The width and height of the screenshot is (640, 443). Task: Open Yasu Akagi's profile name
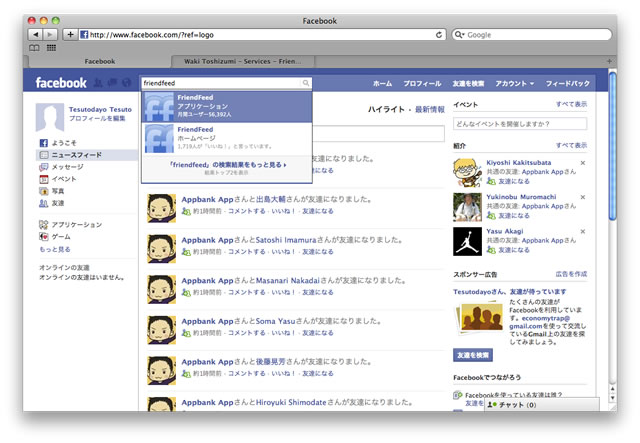504,231
